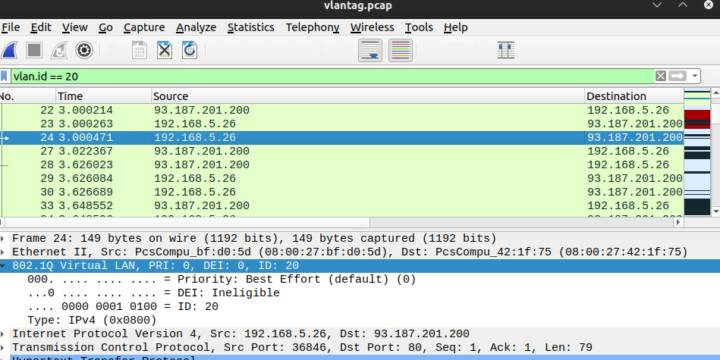Select the Priority: Best Effort field

click(221, 279)
